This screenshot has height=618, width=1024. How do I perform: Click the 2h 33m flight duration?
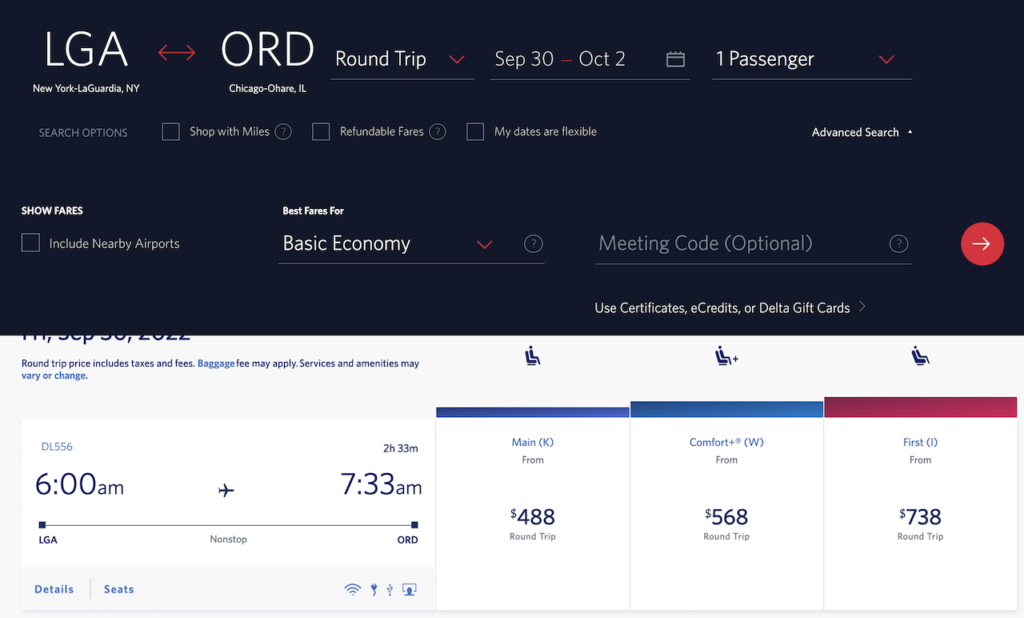(400, 448)
